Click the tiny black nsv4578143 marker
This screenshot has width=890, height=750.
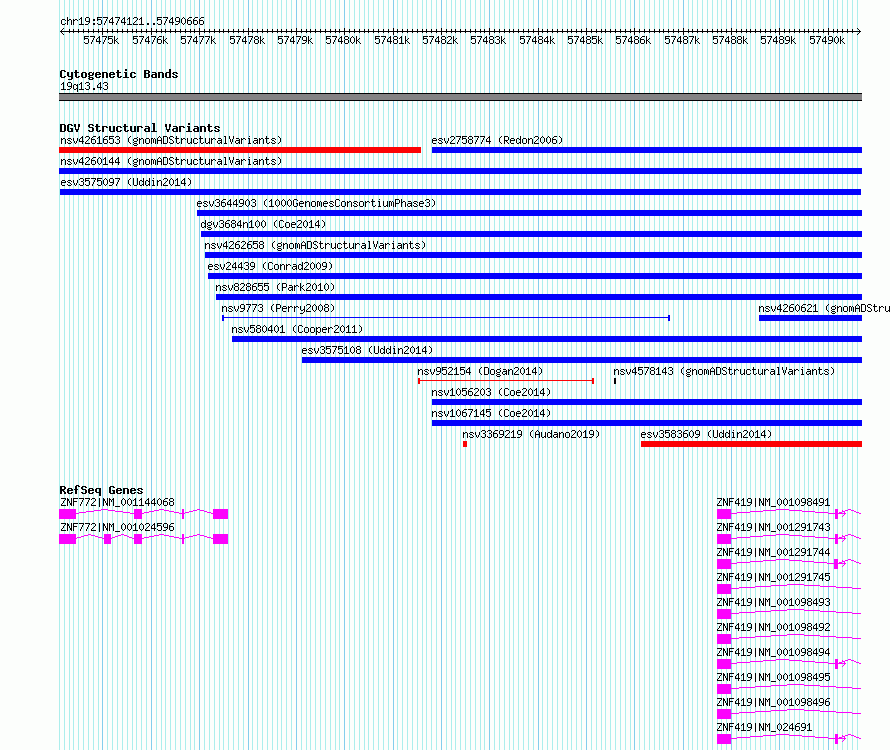615,381
